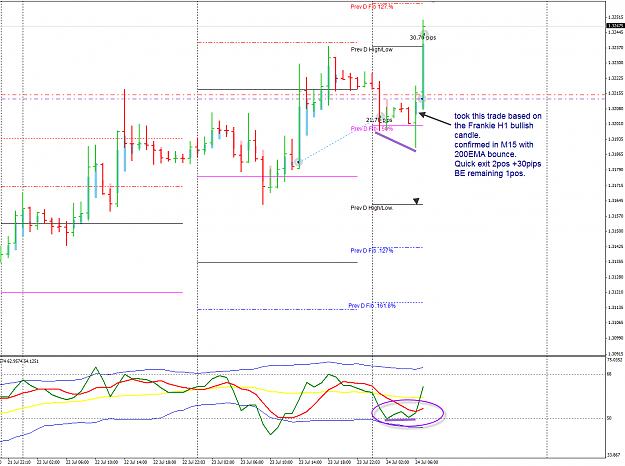Click the '22 Jul 02:00' time axis label
Viewport: 625px width, 466px height.
tap(48, 462)
